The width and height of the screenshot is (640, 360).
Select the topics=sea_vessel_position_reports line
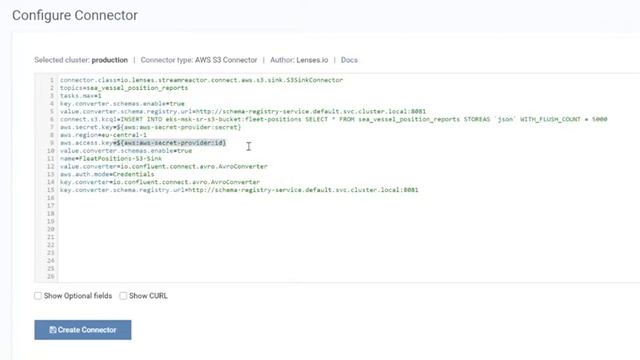[x=124, y=88]
